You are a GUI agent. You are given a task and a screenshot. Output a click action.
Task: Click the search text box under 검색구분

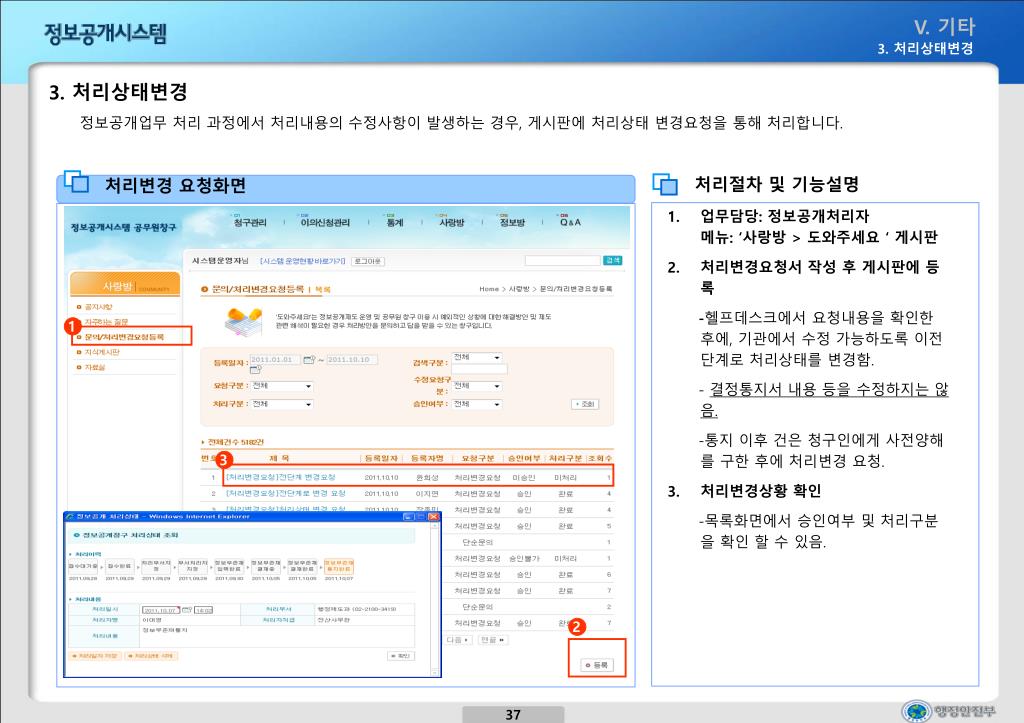point(479,368)
